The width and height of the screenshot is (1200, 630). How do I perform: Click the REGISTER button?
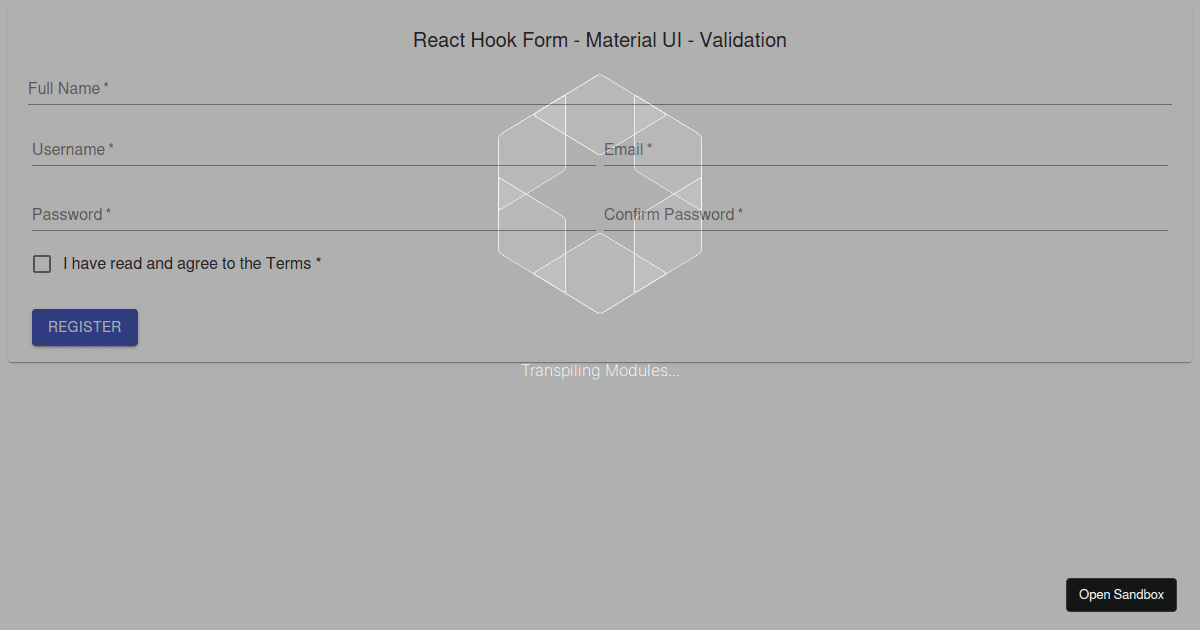click(x=84, y=327)
